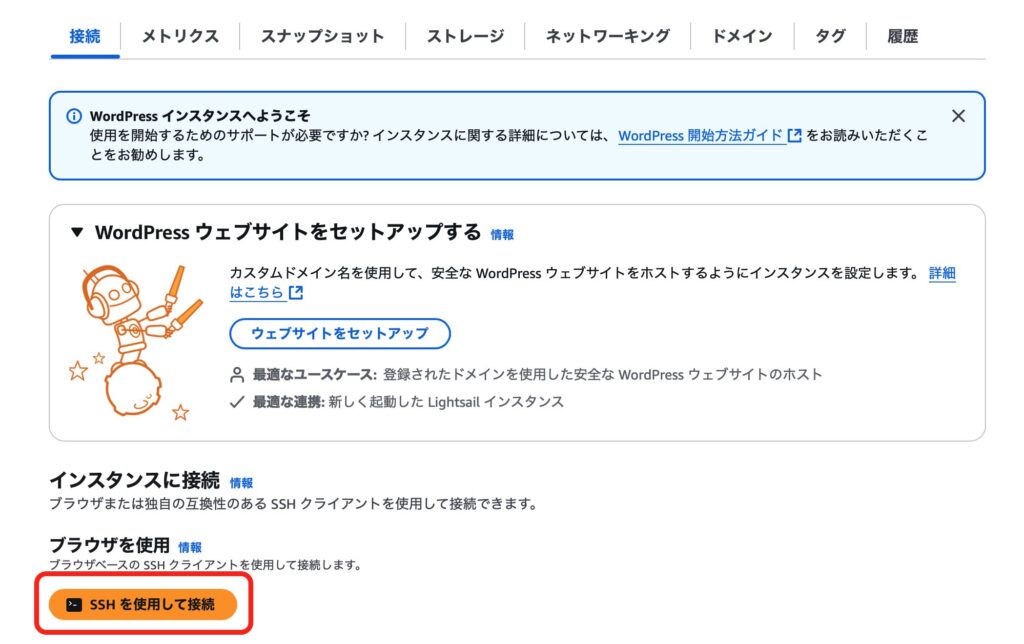
Task: Click the external link icon after はこちら
Action: tap(296, 292)
